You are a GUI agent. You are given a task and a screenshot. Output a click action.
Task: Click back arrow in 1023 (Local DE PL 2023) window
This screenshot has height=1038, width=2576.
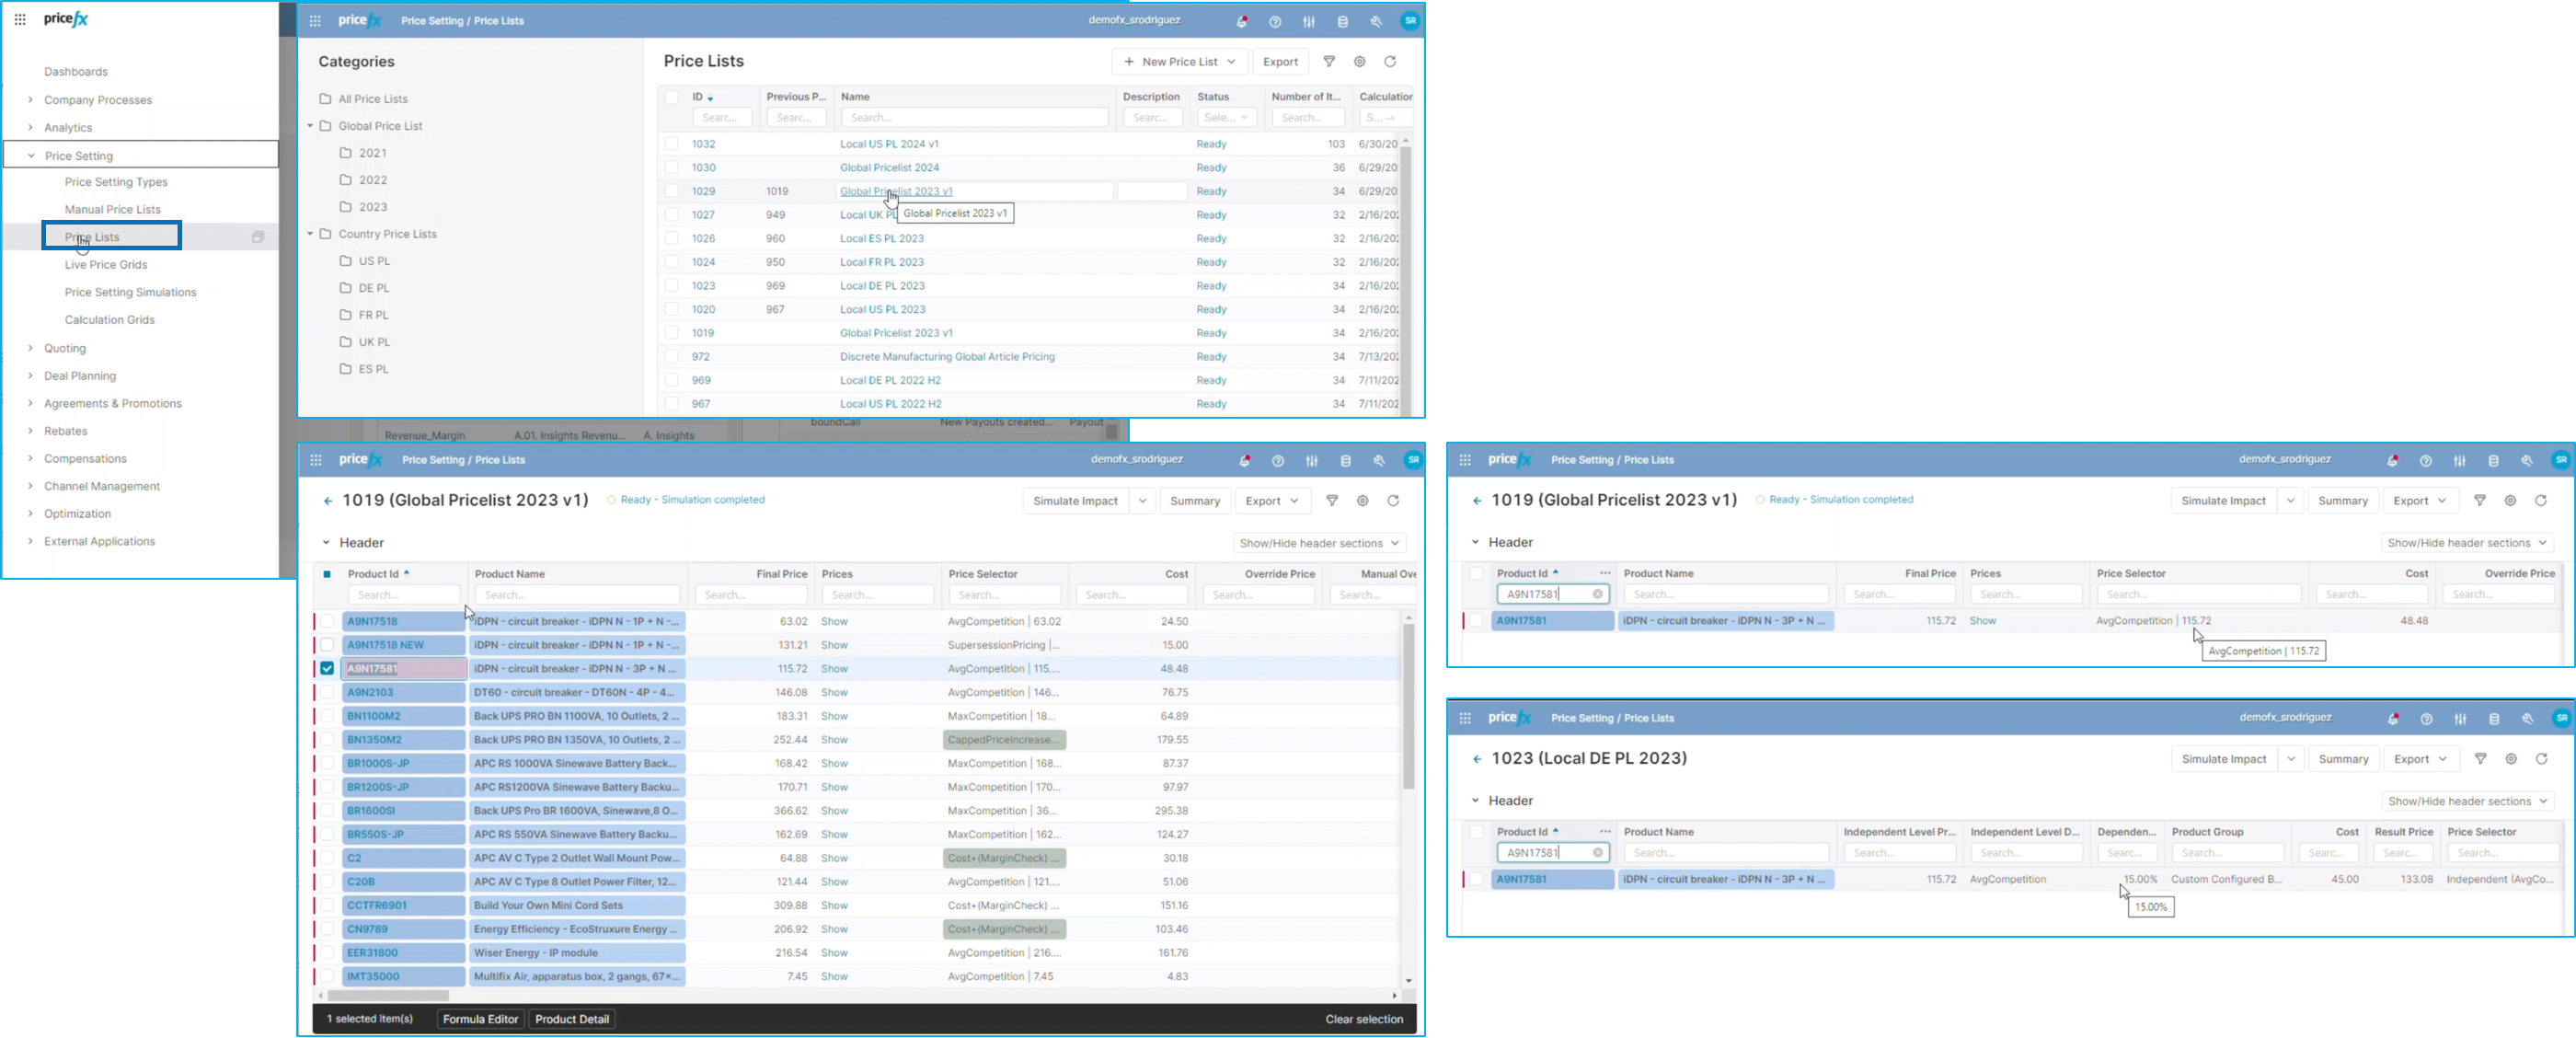pyautogui.click(x=1477, y=759)
